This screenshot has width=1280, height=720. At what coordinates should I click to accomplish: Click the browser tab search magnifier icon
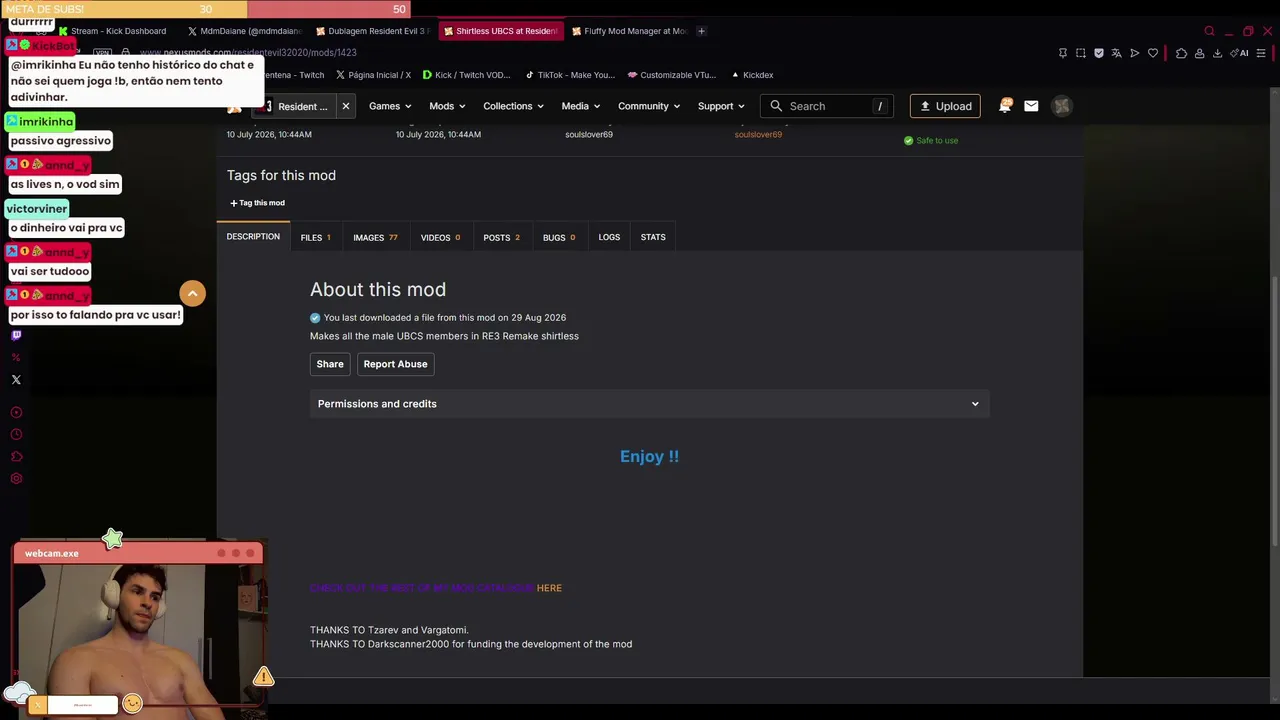point(1209,31)
